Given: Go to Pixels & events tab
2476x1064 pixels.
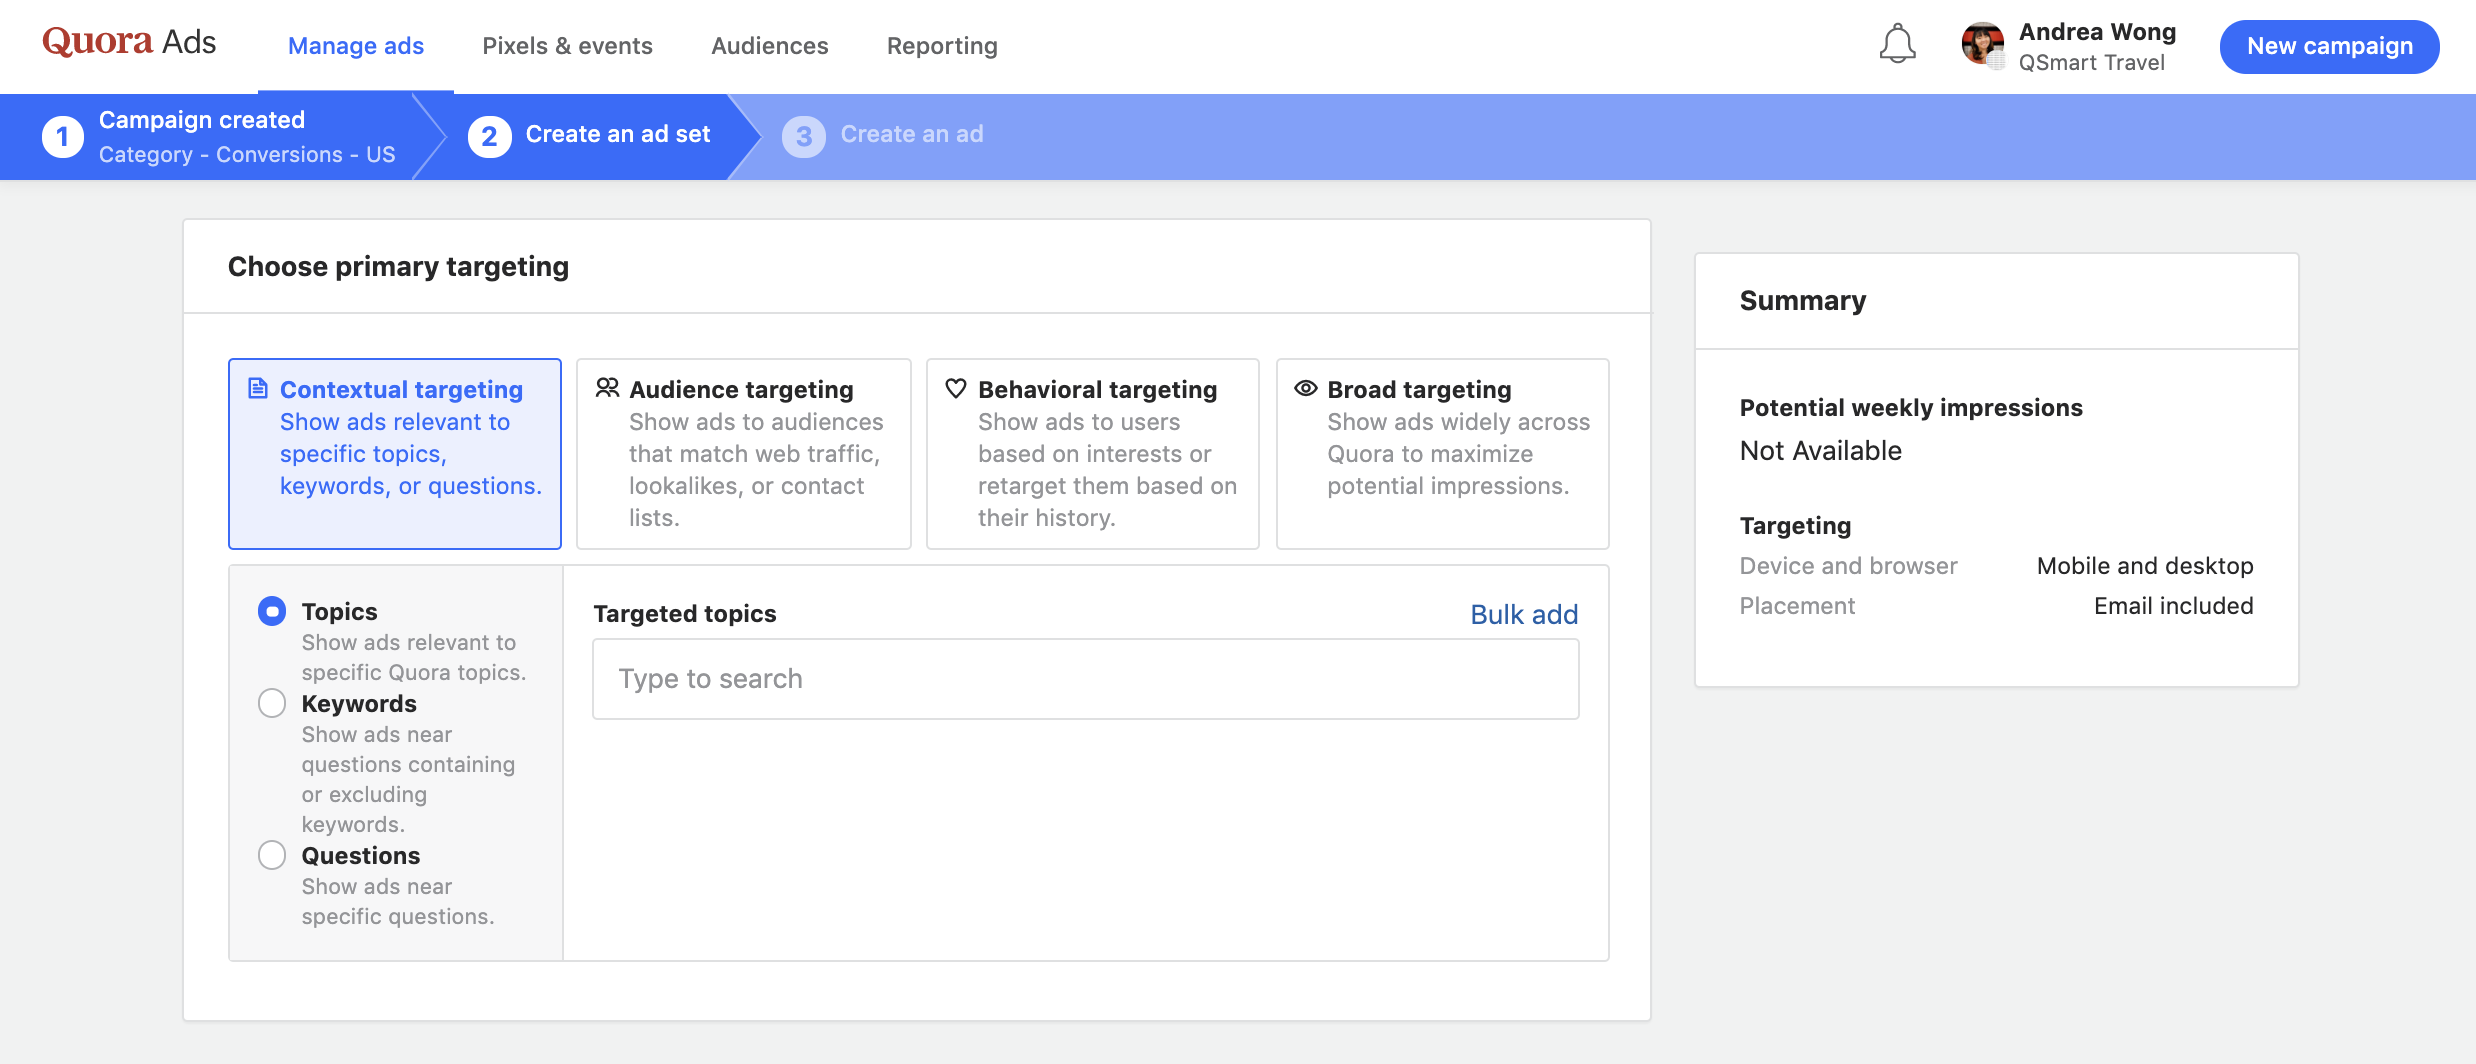Looking at the screenshot, I should (x=567, y=46).
